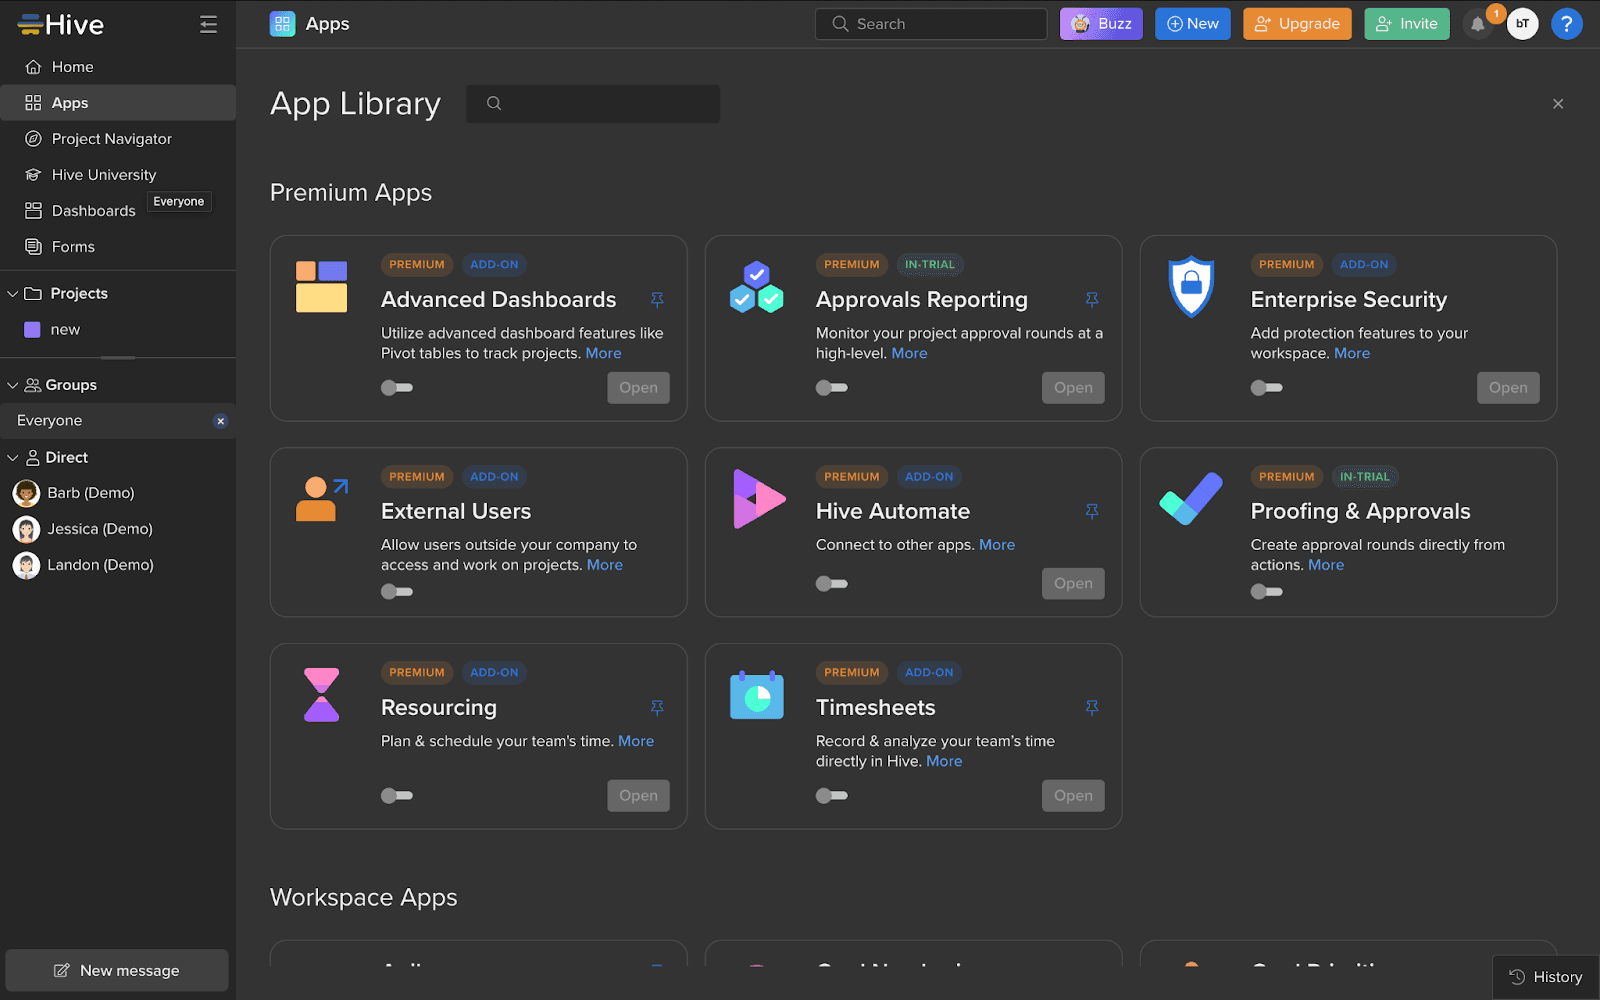Open History panel
Screen dimensions: 1600x1000
pyautogui.click(x=1546, y=978)
